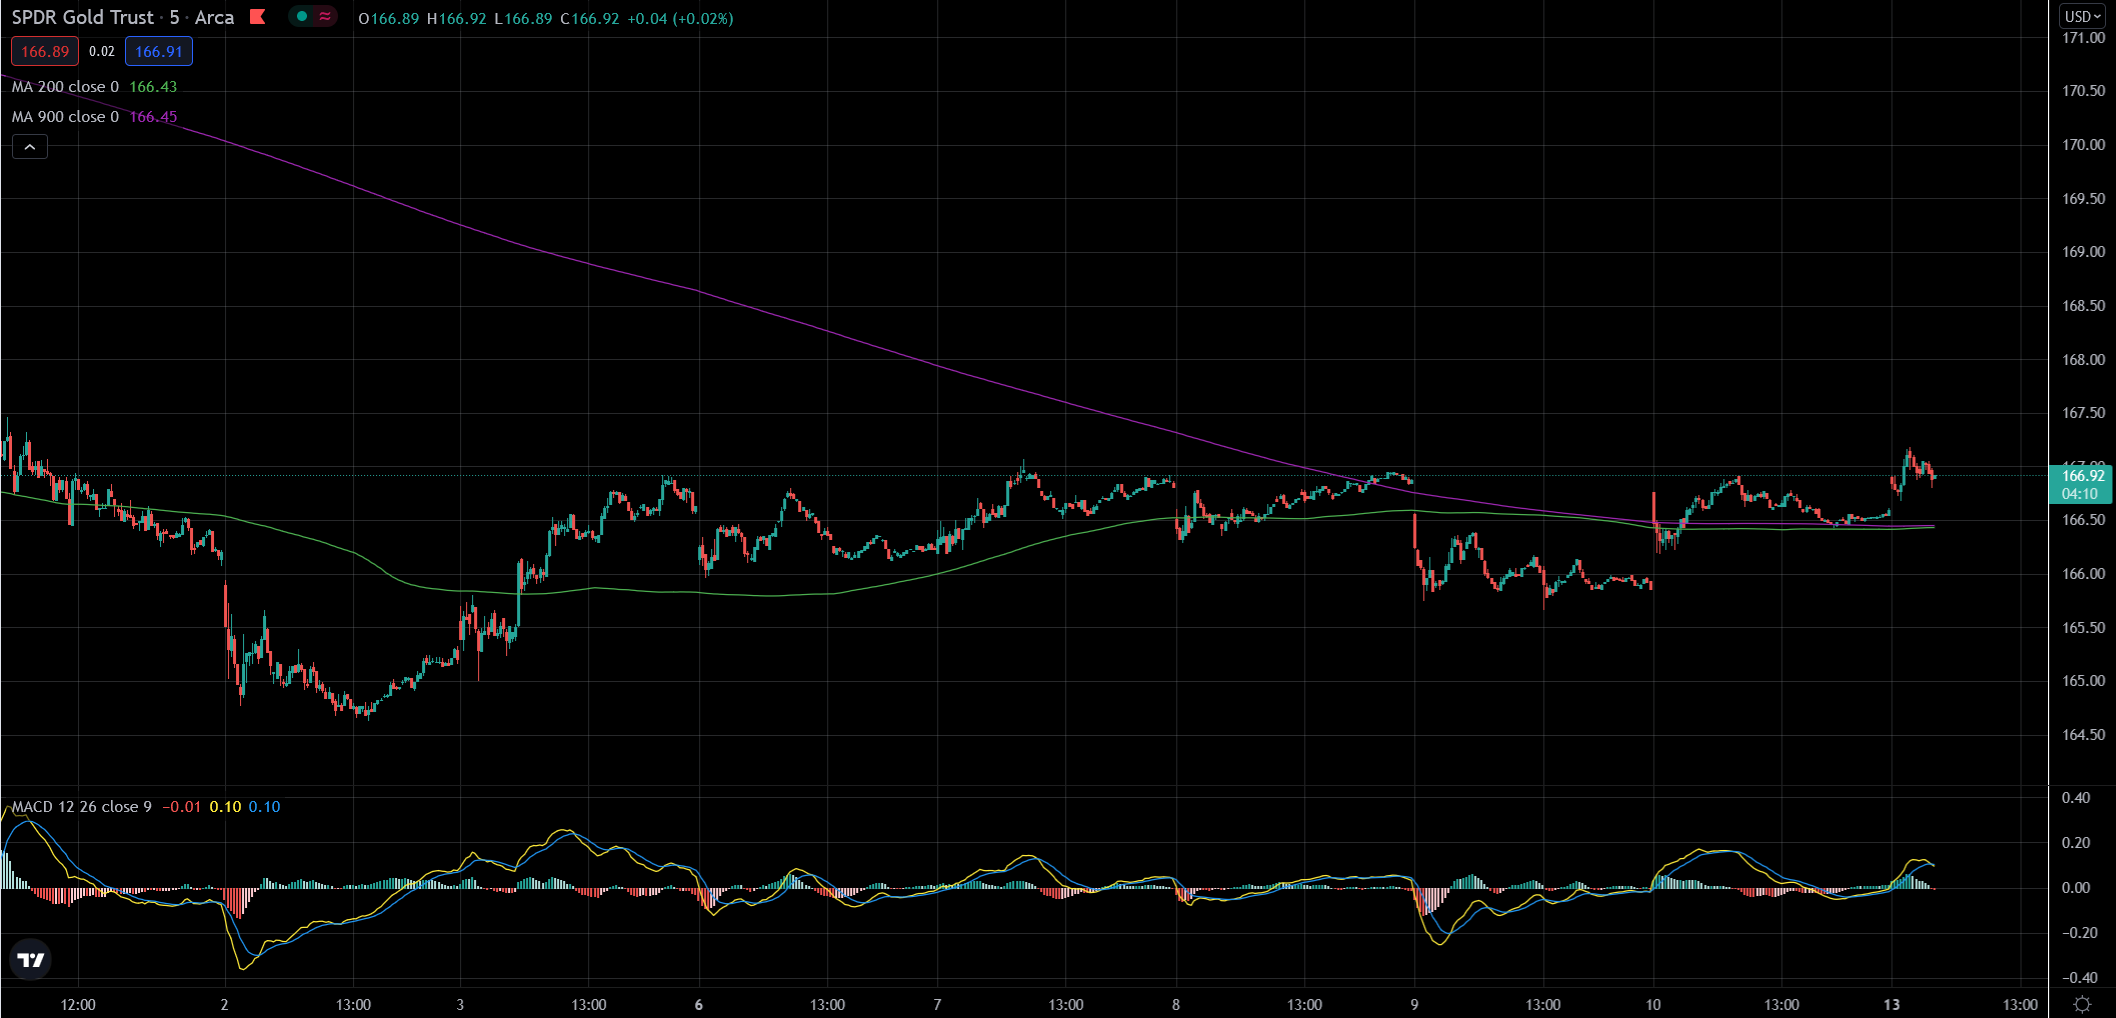
Task: Click the 12:00 time axis label
Action: [x=78, y=1005]
